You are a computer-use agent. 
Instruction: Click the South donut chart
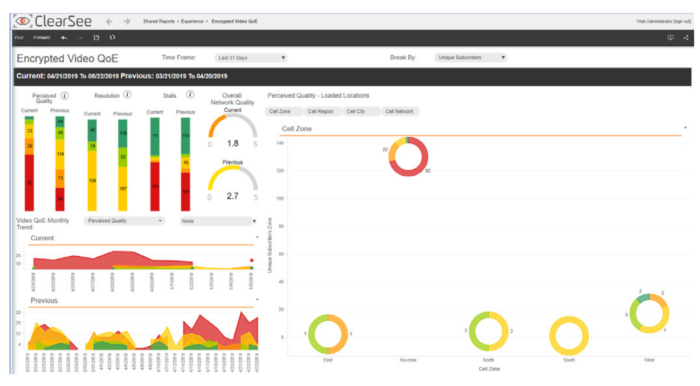click(x=569, y=336)
